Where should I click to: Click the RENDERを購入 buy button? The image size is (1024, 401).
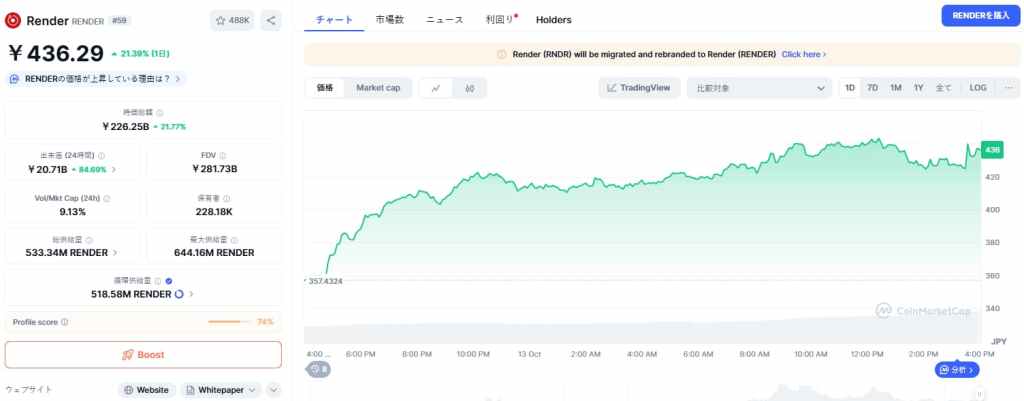click(x=978, y=16)
